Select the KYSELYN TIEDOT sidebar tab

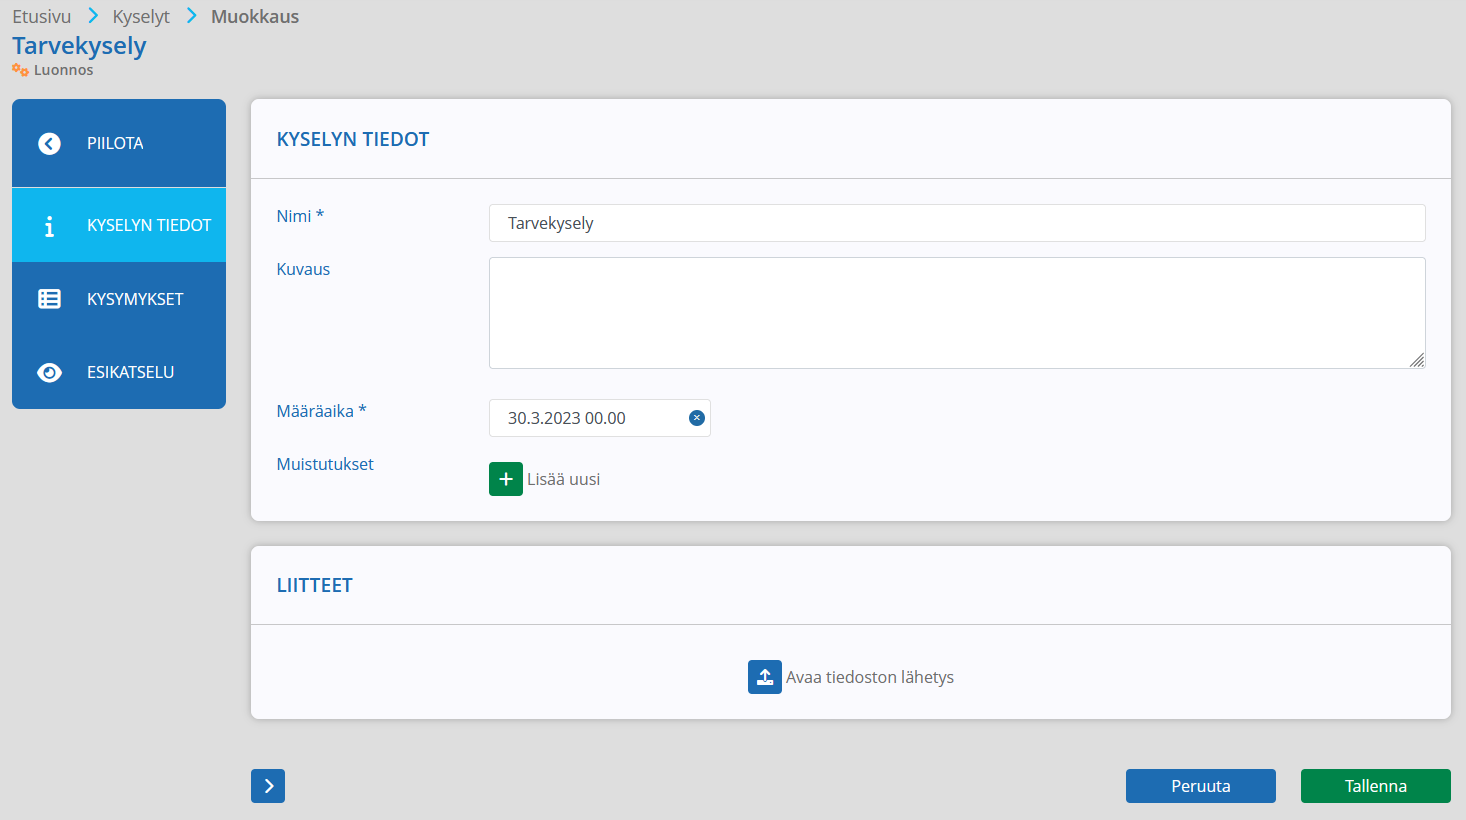(119, 225)
